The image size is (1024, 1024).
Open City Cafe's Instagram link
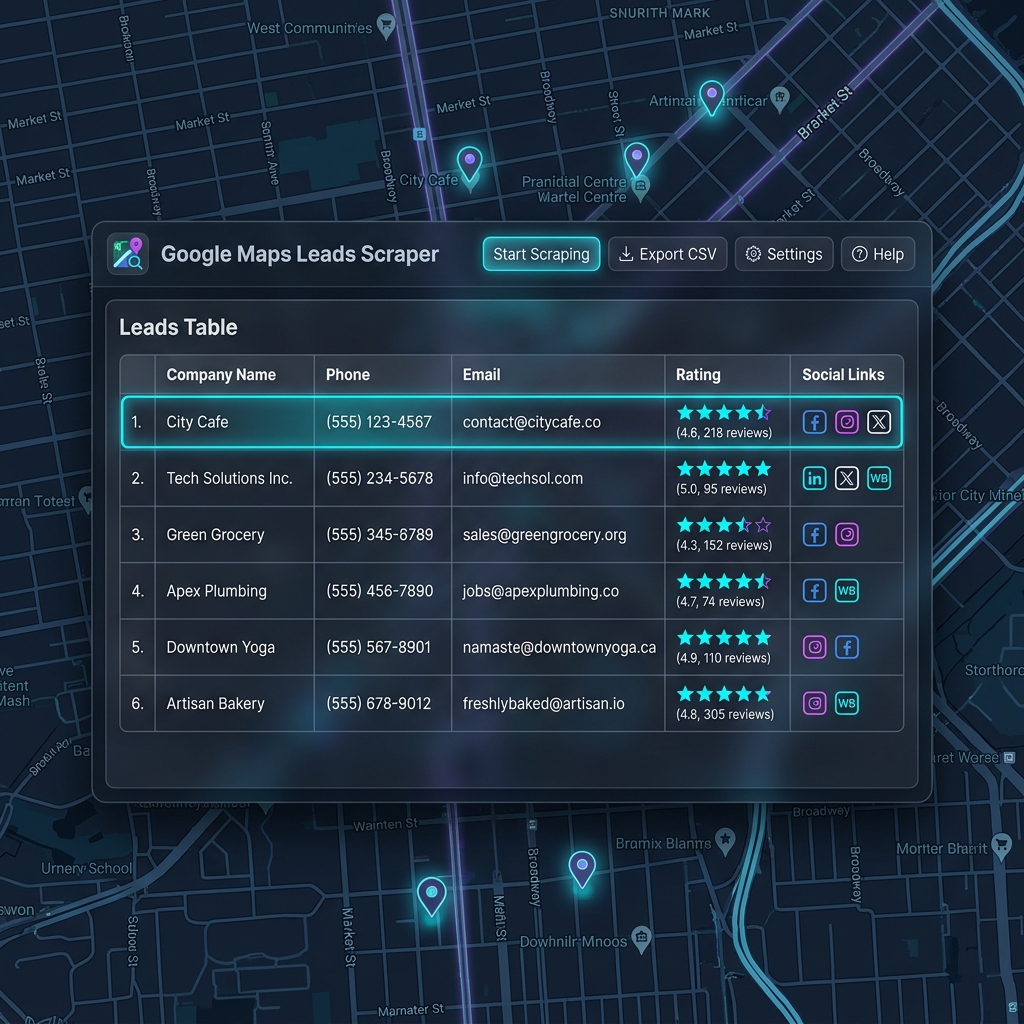click(847, 422)
